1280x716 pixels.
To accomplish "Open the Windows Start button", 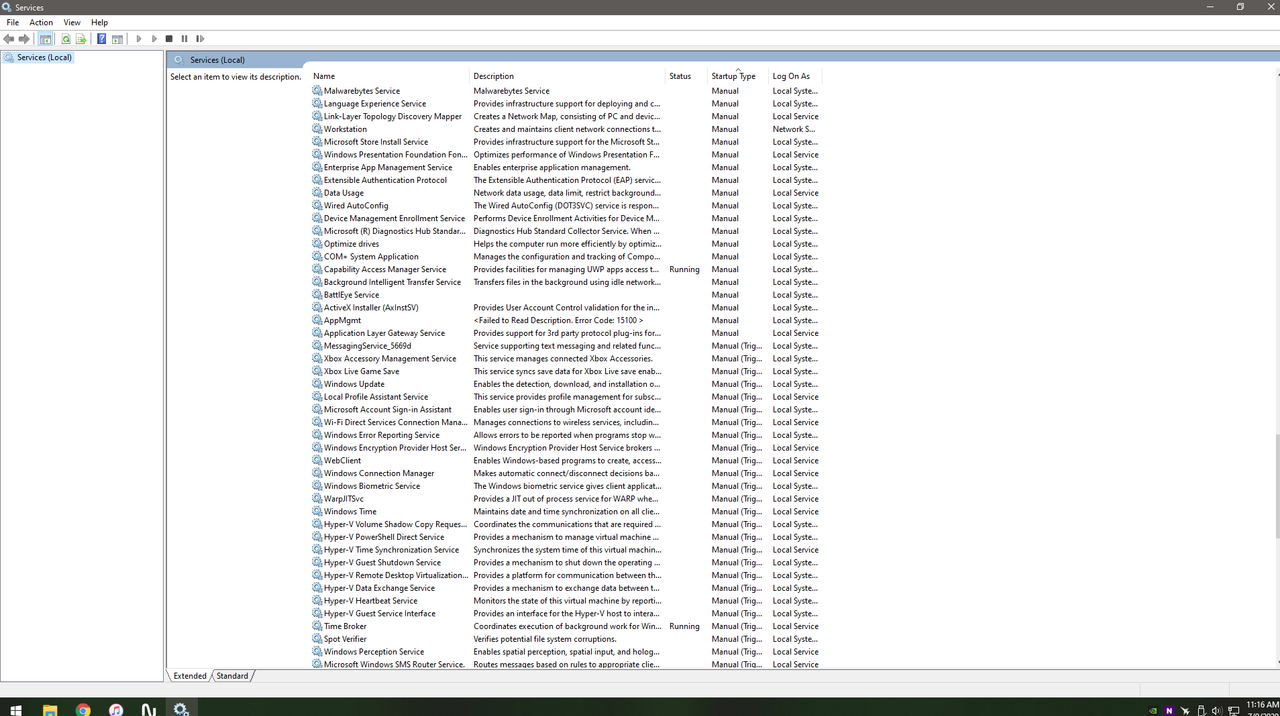I will (x=16, y=709).
